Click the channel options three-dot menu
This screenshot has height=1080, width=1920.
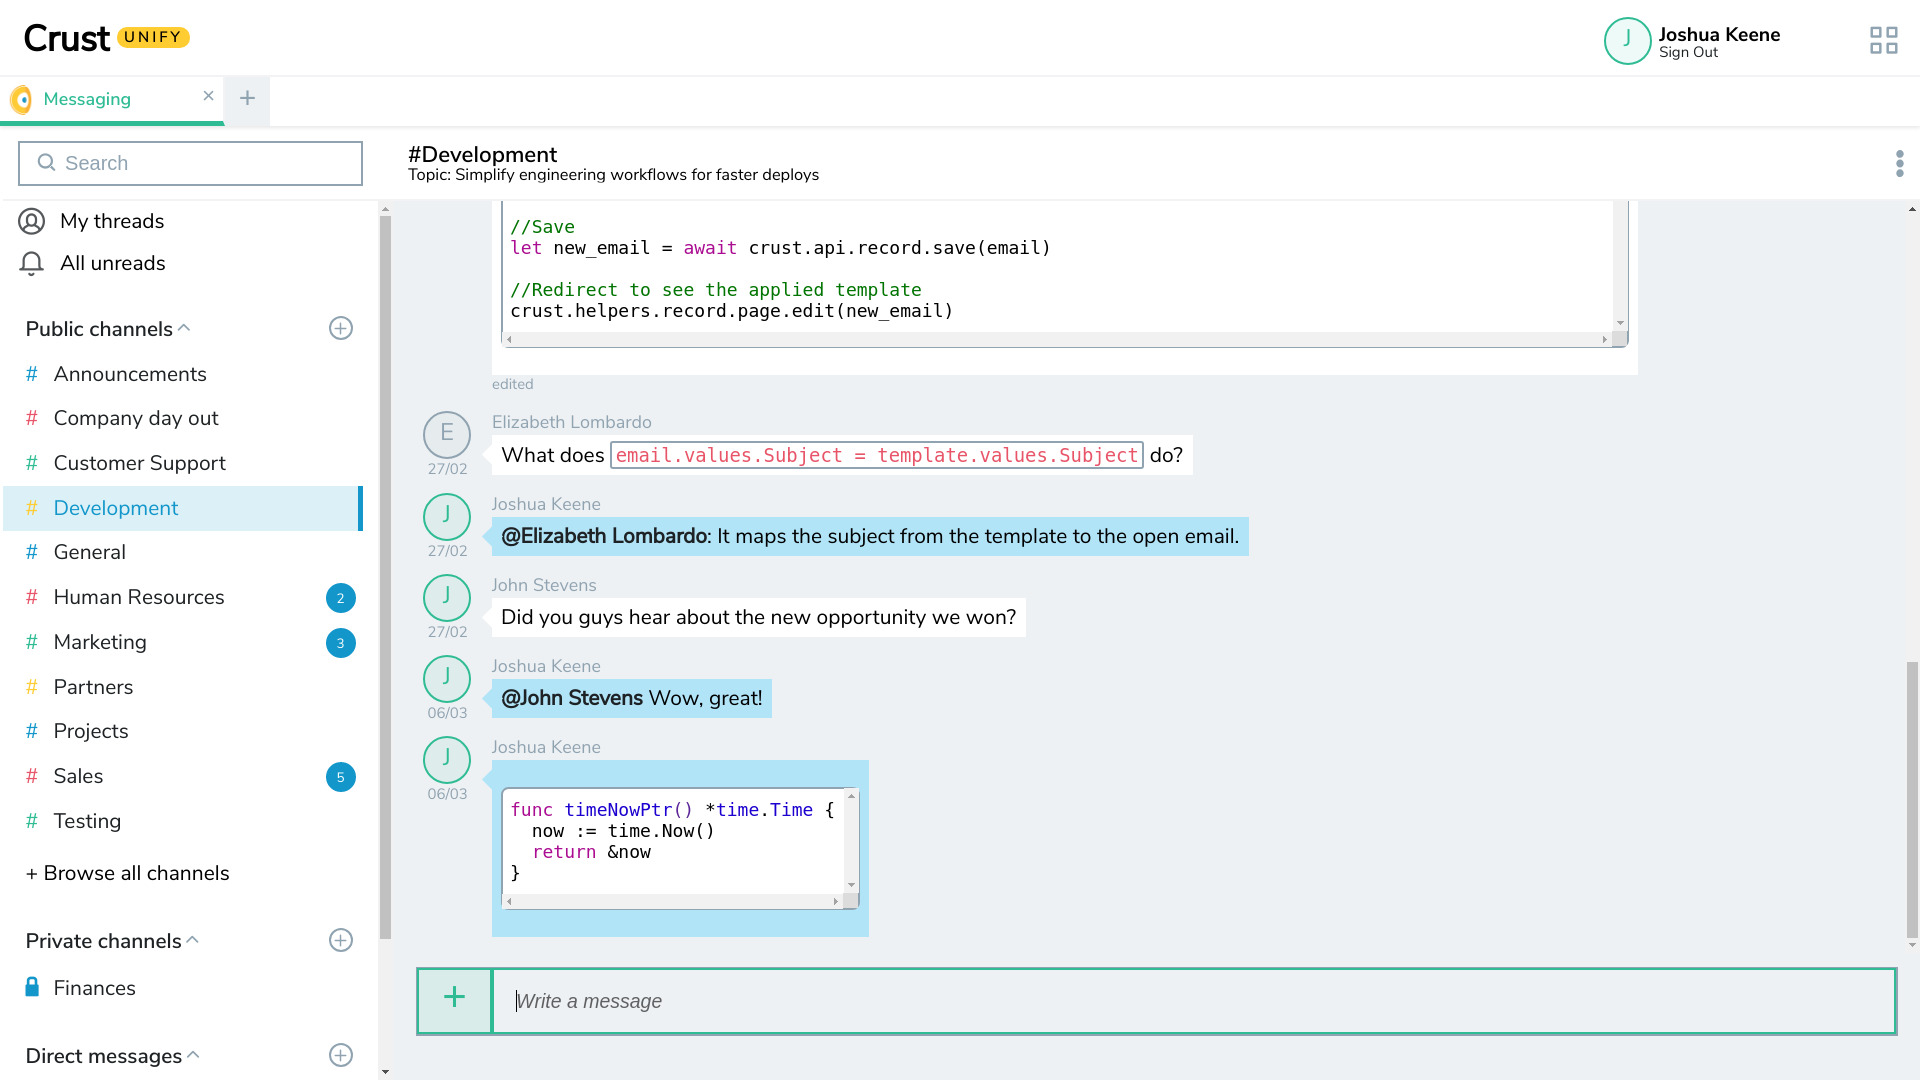(1899, 164)
